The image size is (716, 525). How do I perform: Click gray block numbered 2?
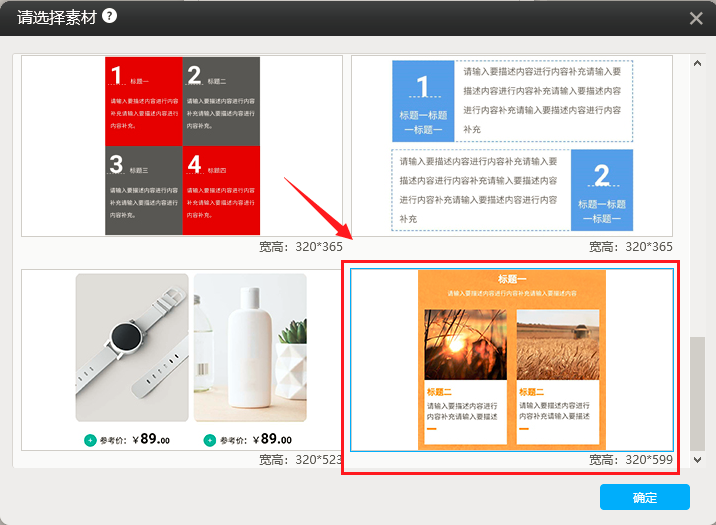tap(221, 101)
